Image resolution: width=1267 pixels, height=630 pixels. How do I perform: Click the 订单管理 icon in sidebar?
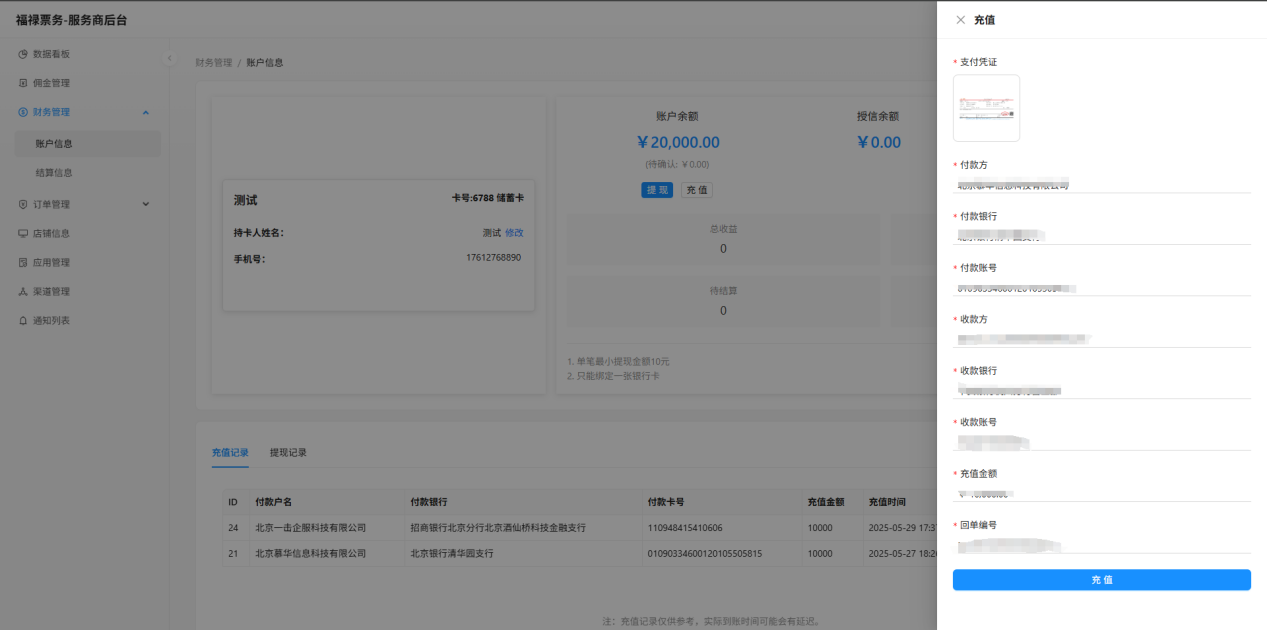point(23,204)
